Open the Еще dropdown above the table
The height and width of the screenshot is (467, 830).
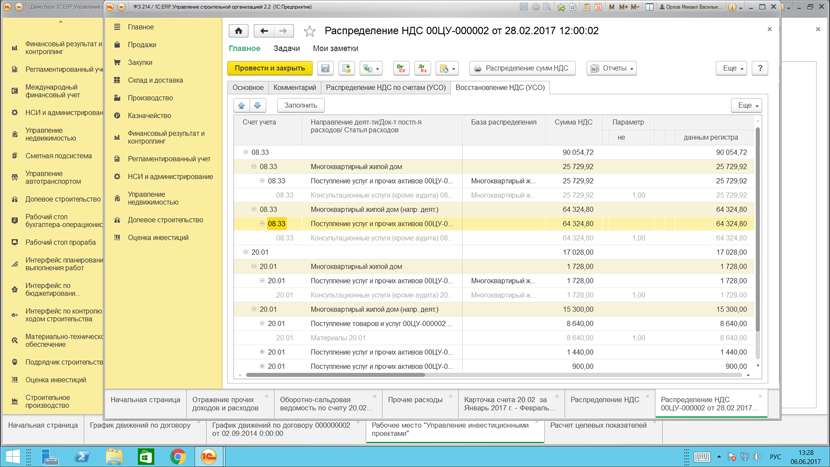click(746, 105)
